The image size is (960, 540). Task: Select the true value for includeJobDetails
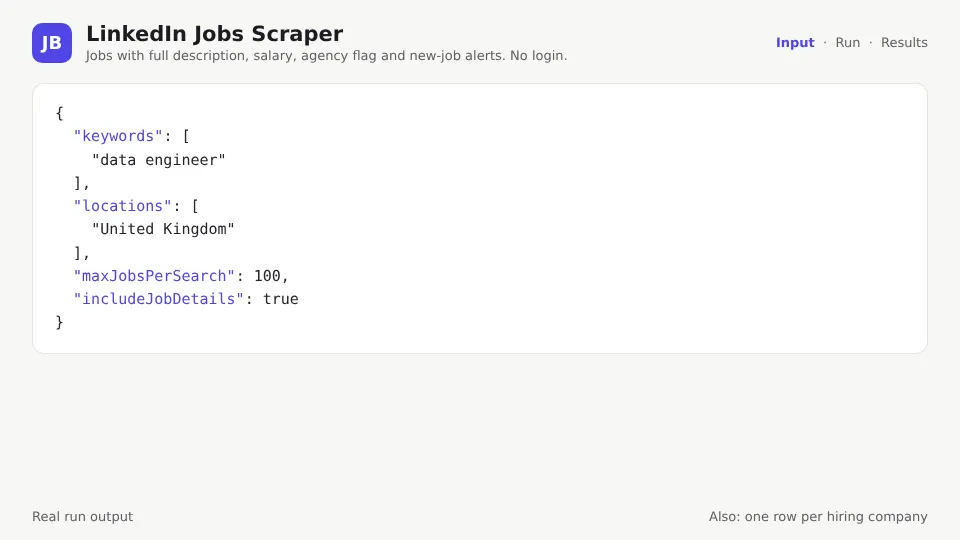pyautogui.click(x=280, y=299)
